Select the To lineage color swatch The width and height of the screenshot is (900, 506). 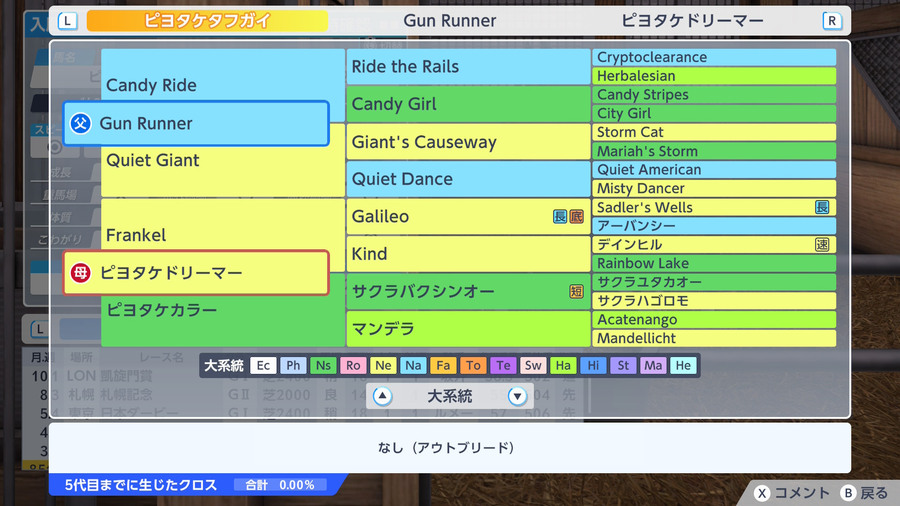click(x=473, y=365)
